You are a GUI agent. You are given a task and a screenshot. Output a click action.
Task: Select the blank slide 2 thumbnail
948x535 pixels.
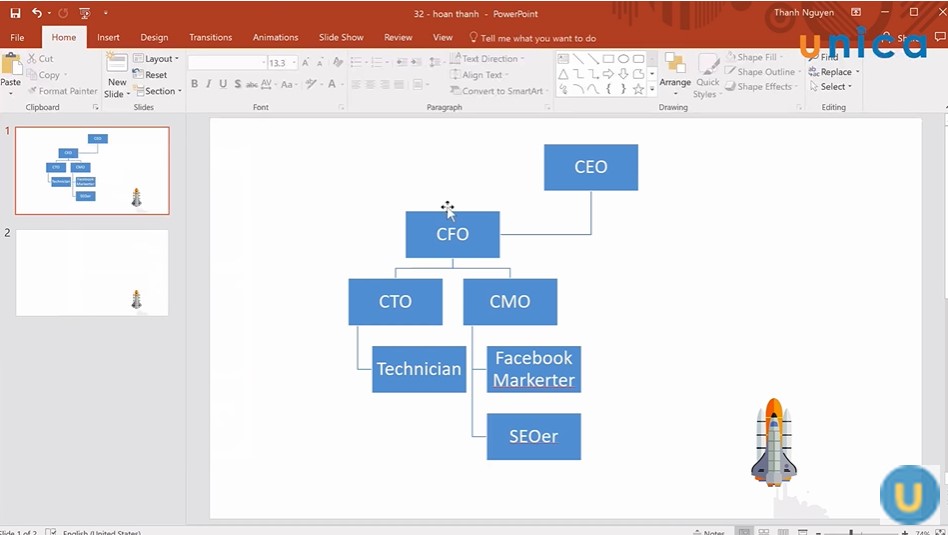[x=92, y=272]
